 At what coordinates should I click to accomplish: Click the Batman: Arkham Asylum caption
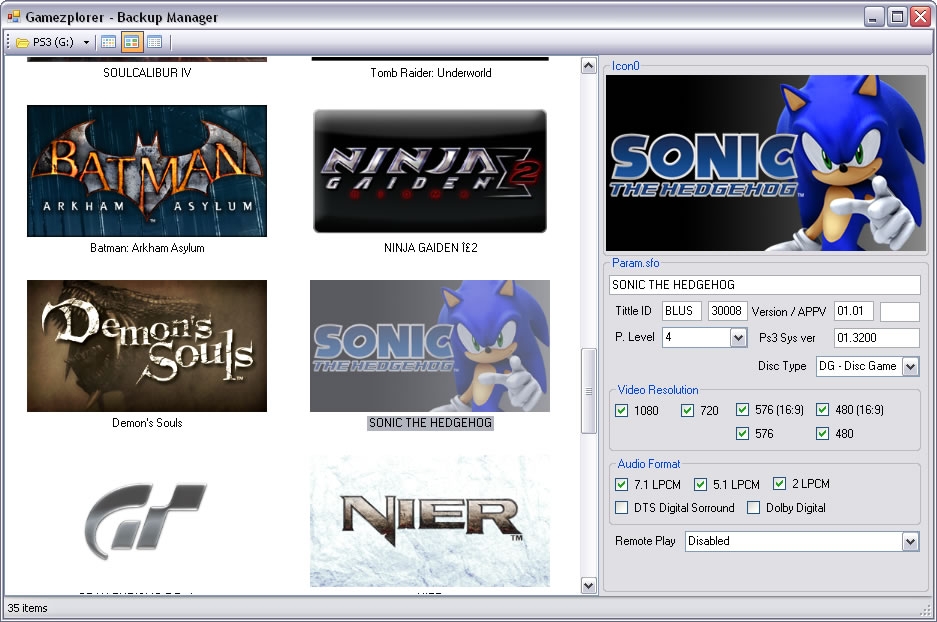(x=147, y=248)
